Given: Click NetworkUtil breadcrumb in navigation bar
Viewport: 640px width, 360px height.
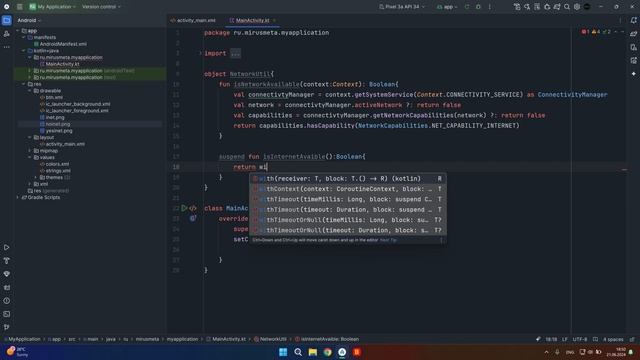Looking at the screenshot, I should point(270,339).
